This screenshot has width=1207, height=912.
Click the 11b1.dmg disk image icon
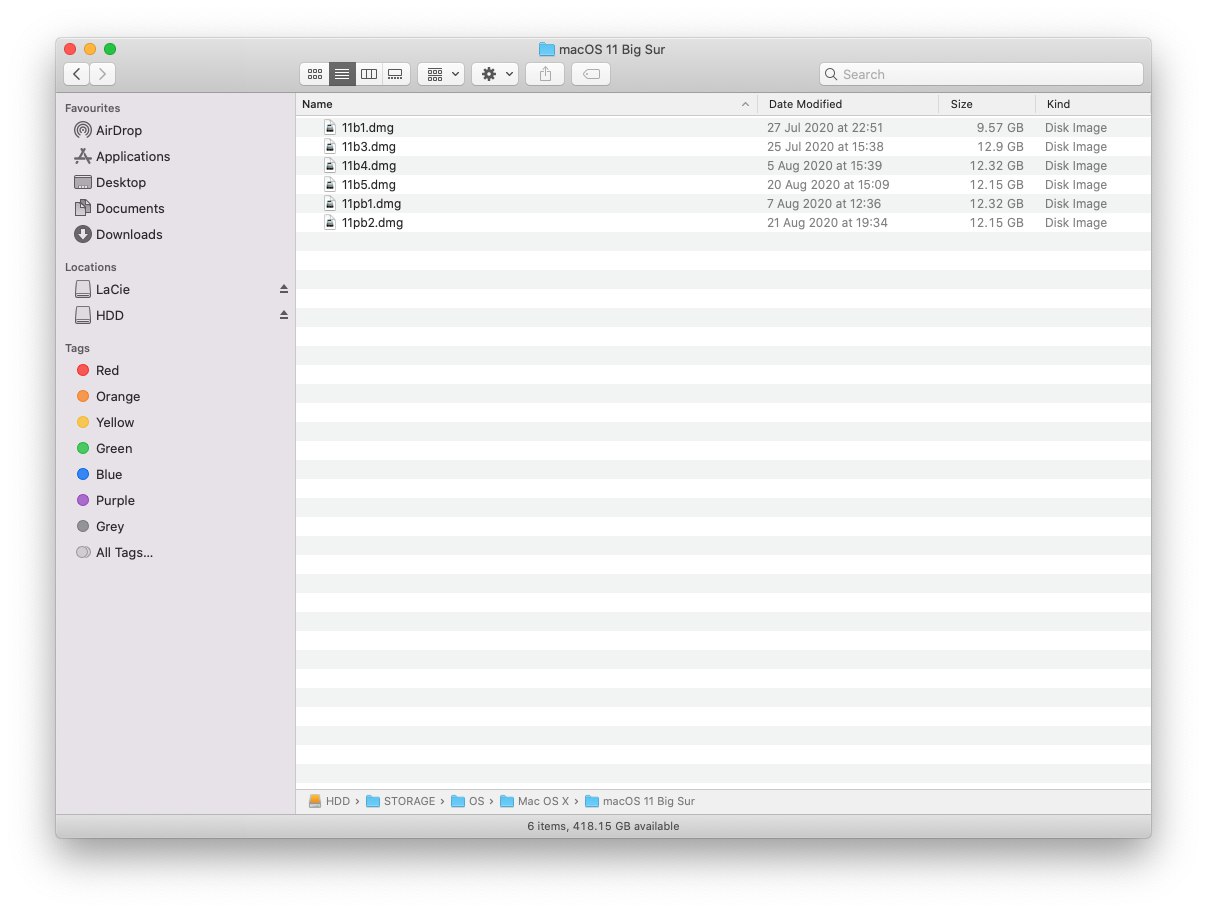[330, 127]
